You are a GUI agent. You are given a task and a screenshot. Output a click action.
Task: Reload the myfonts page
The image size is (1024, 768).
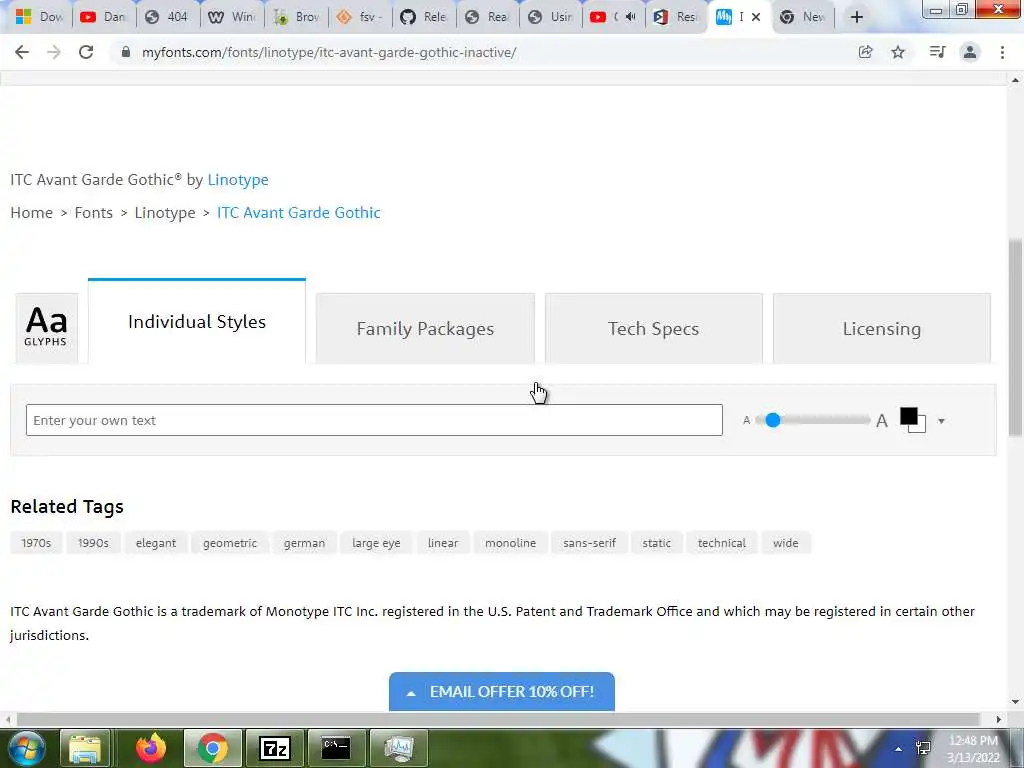point(86,52)
